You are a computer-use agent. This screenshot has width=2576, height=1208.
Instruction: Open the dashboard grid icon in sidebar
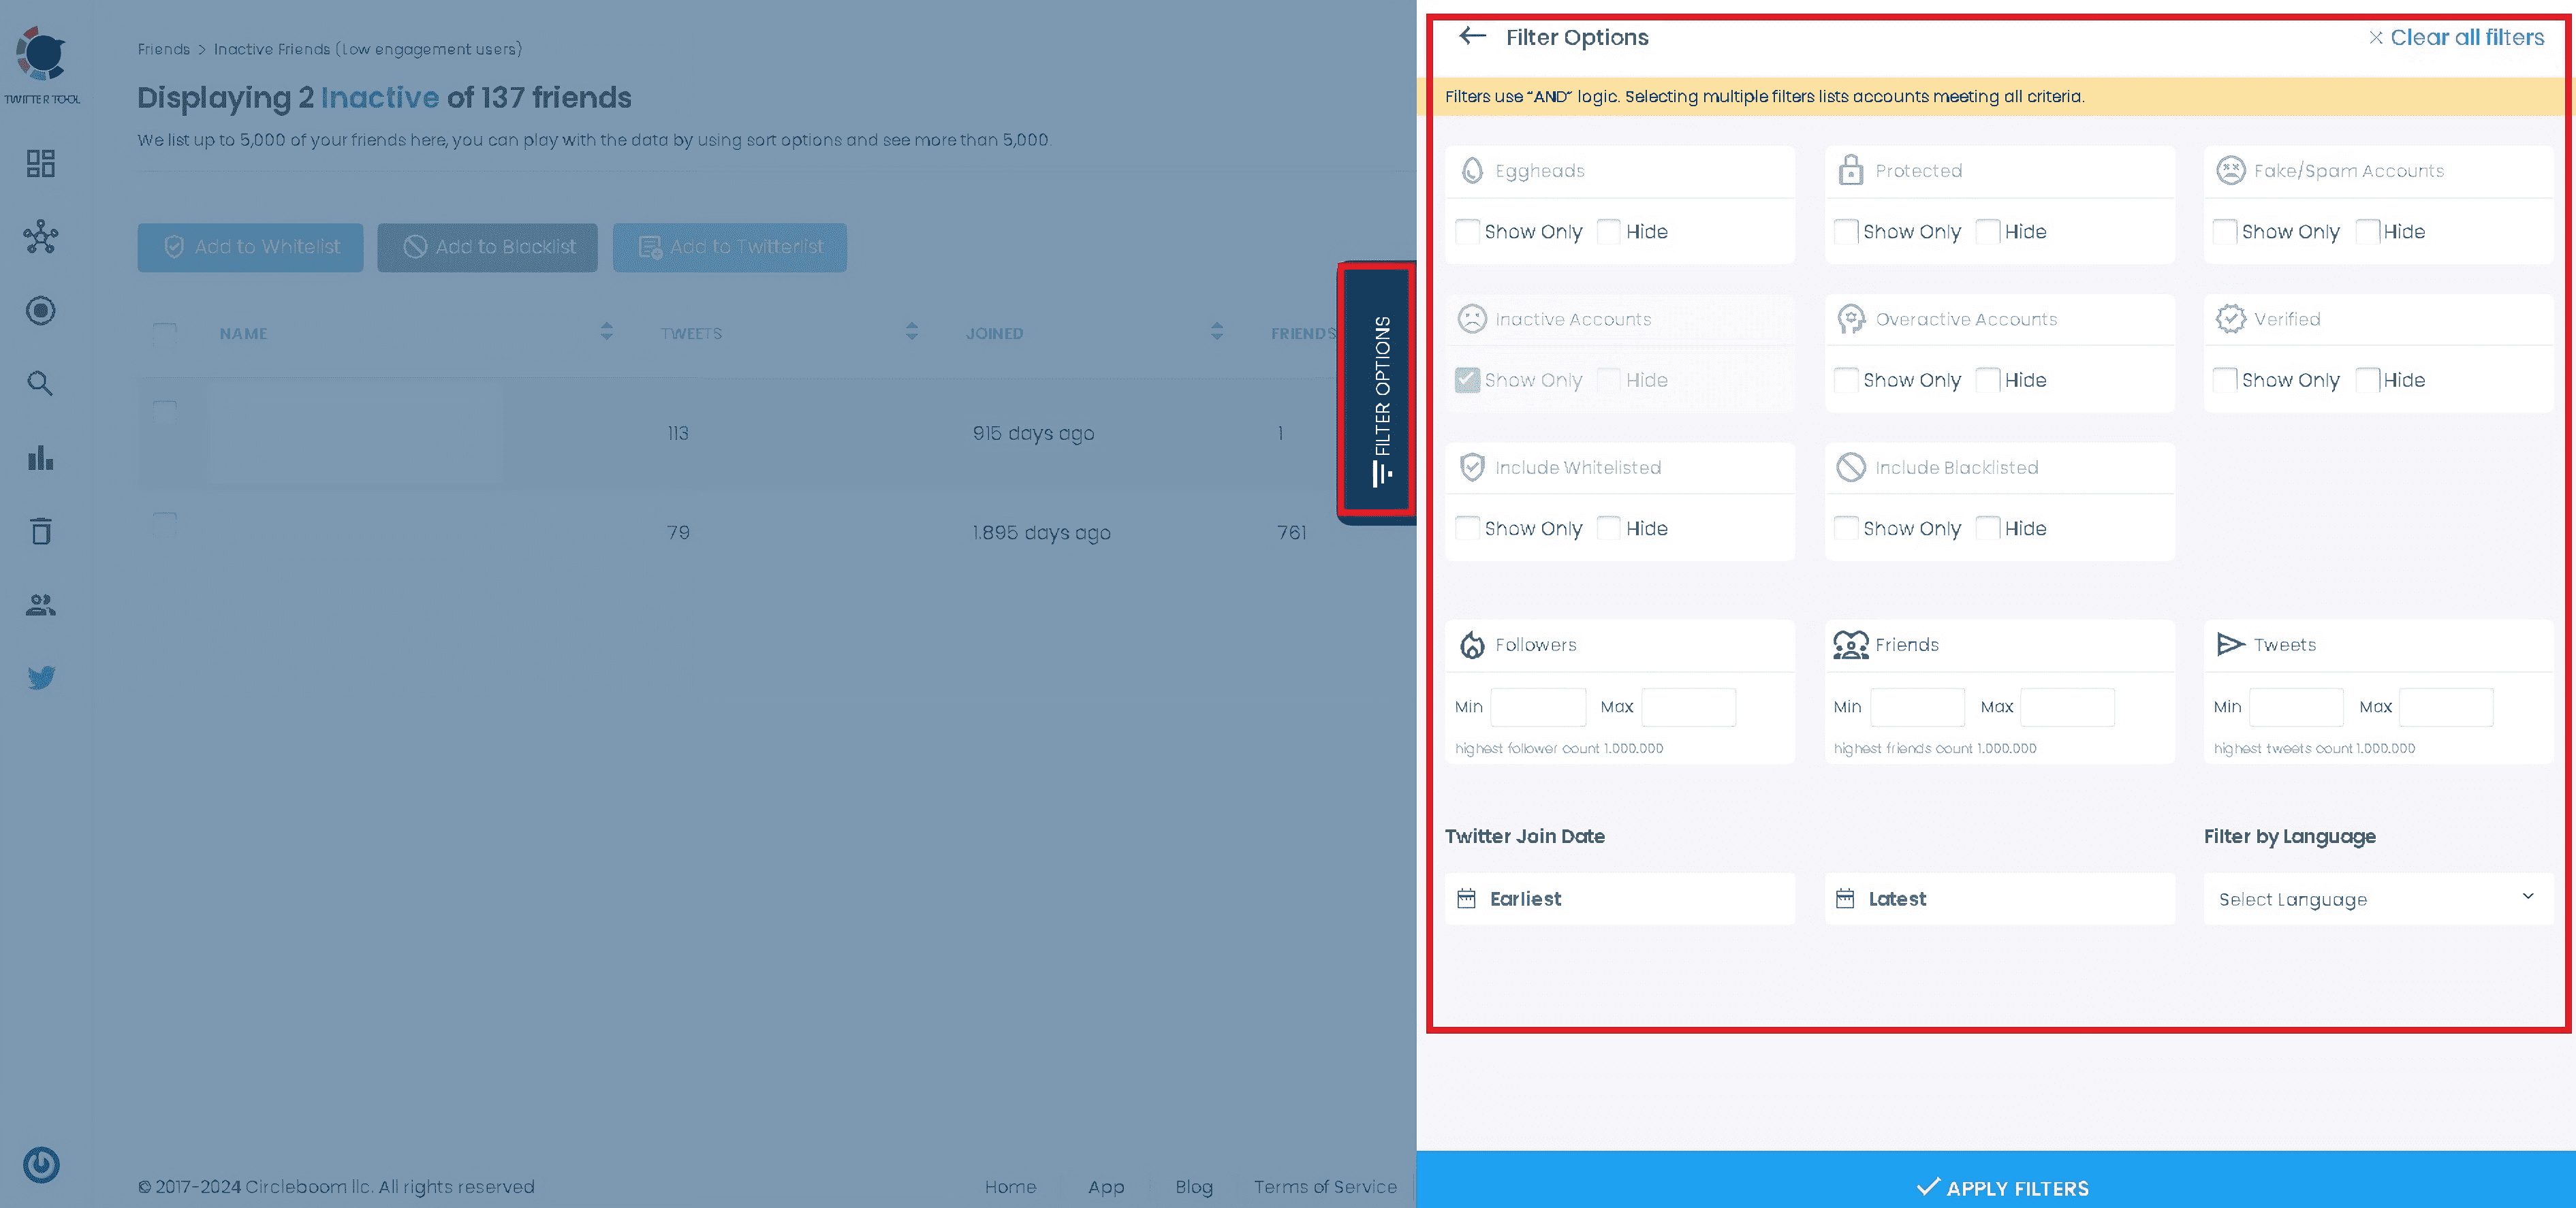click(x=41, y=163)
